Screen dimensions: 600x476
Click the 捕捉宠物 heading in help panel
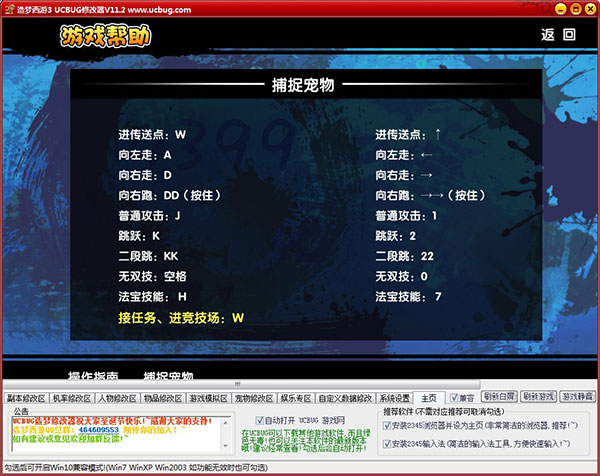click(301, 85)
